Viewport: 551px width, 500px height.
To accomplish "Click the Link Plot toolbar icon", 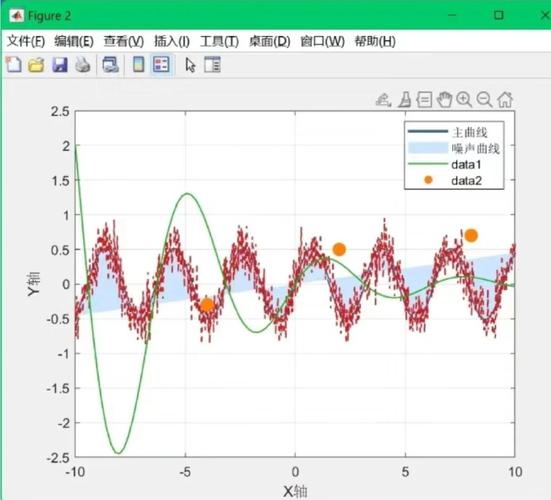I will coord(110,65).
